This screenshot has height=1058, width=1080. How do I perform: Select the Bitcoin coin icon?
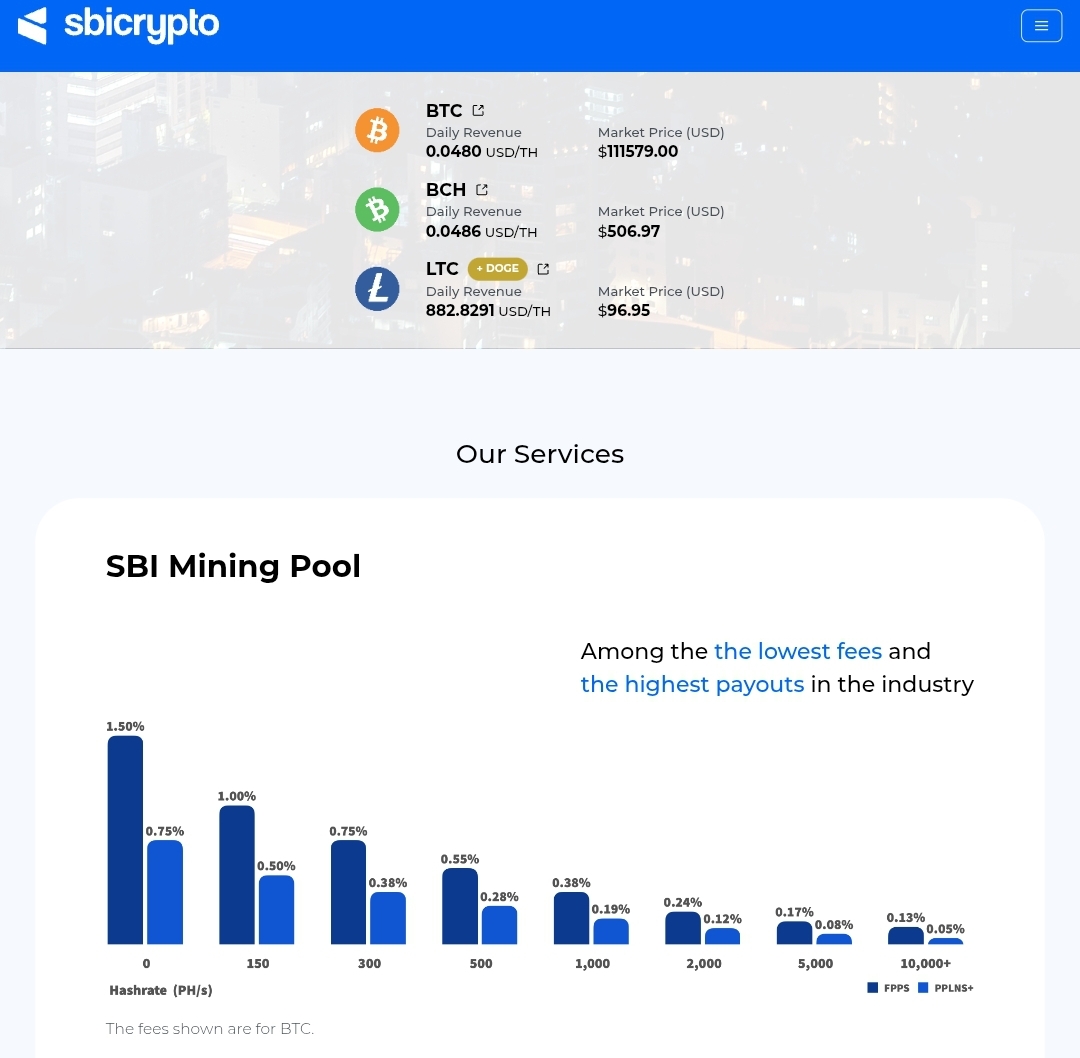[x=377, y=129]
